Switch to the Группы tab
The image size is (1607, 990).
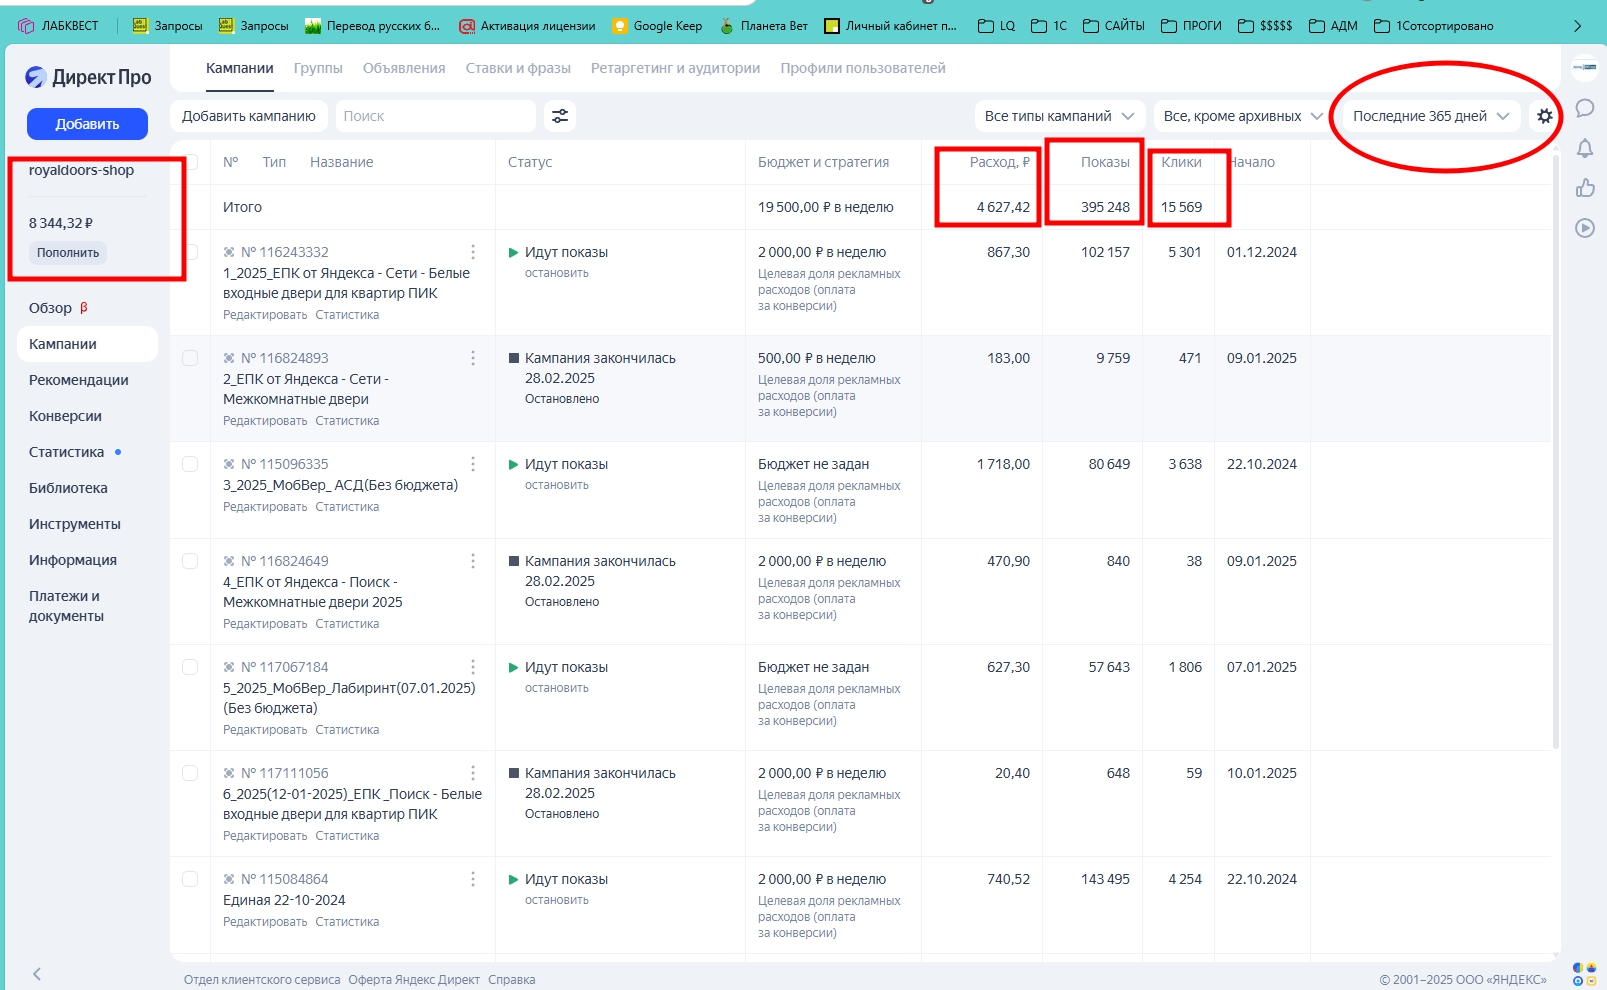318,68
